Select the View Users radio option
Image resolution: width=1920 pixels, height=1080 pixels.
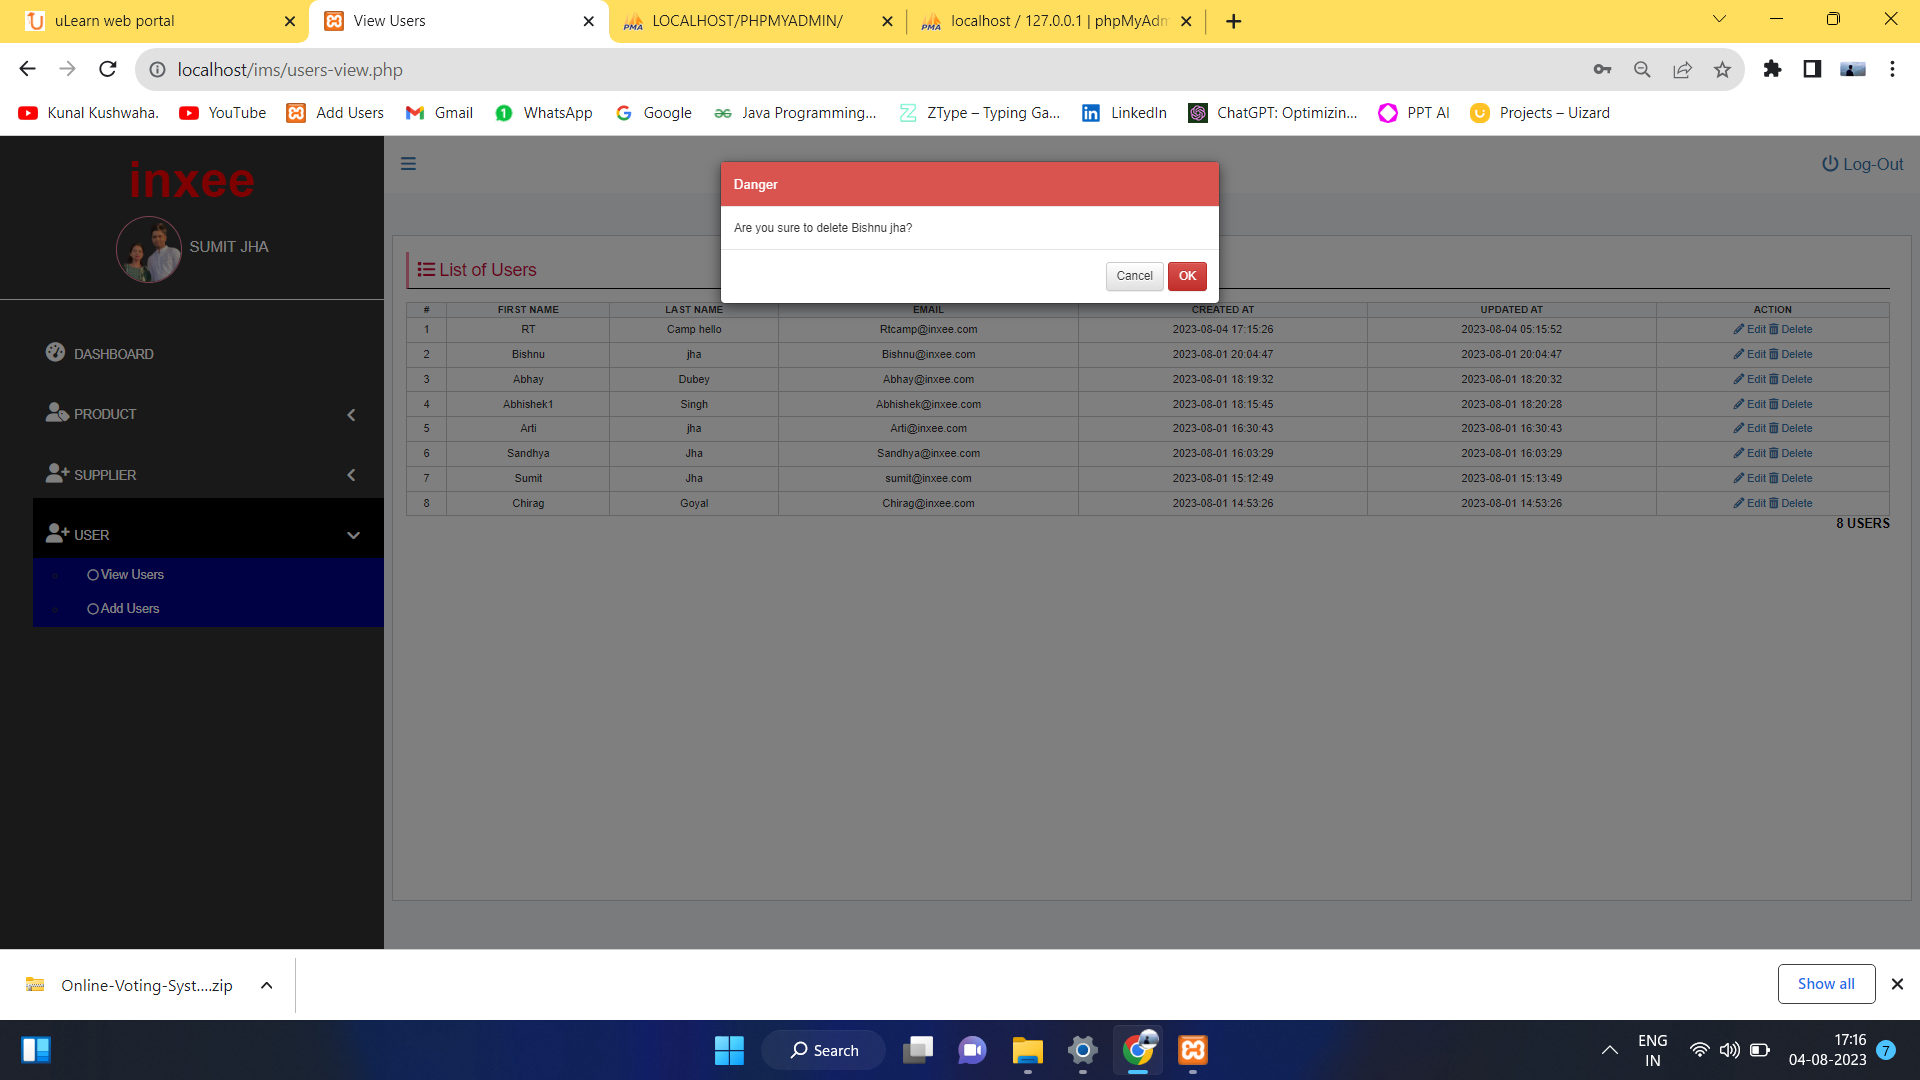(92, 574)
